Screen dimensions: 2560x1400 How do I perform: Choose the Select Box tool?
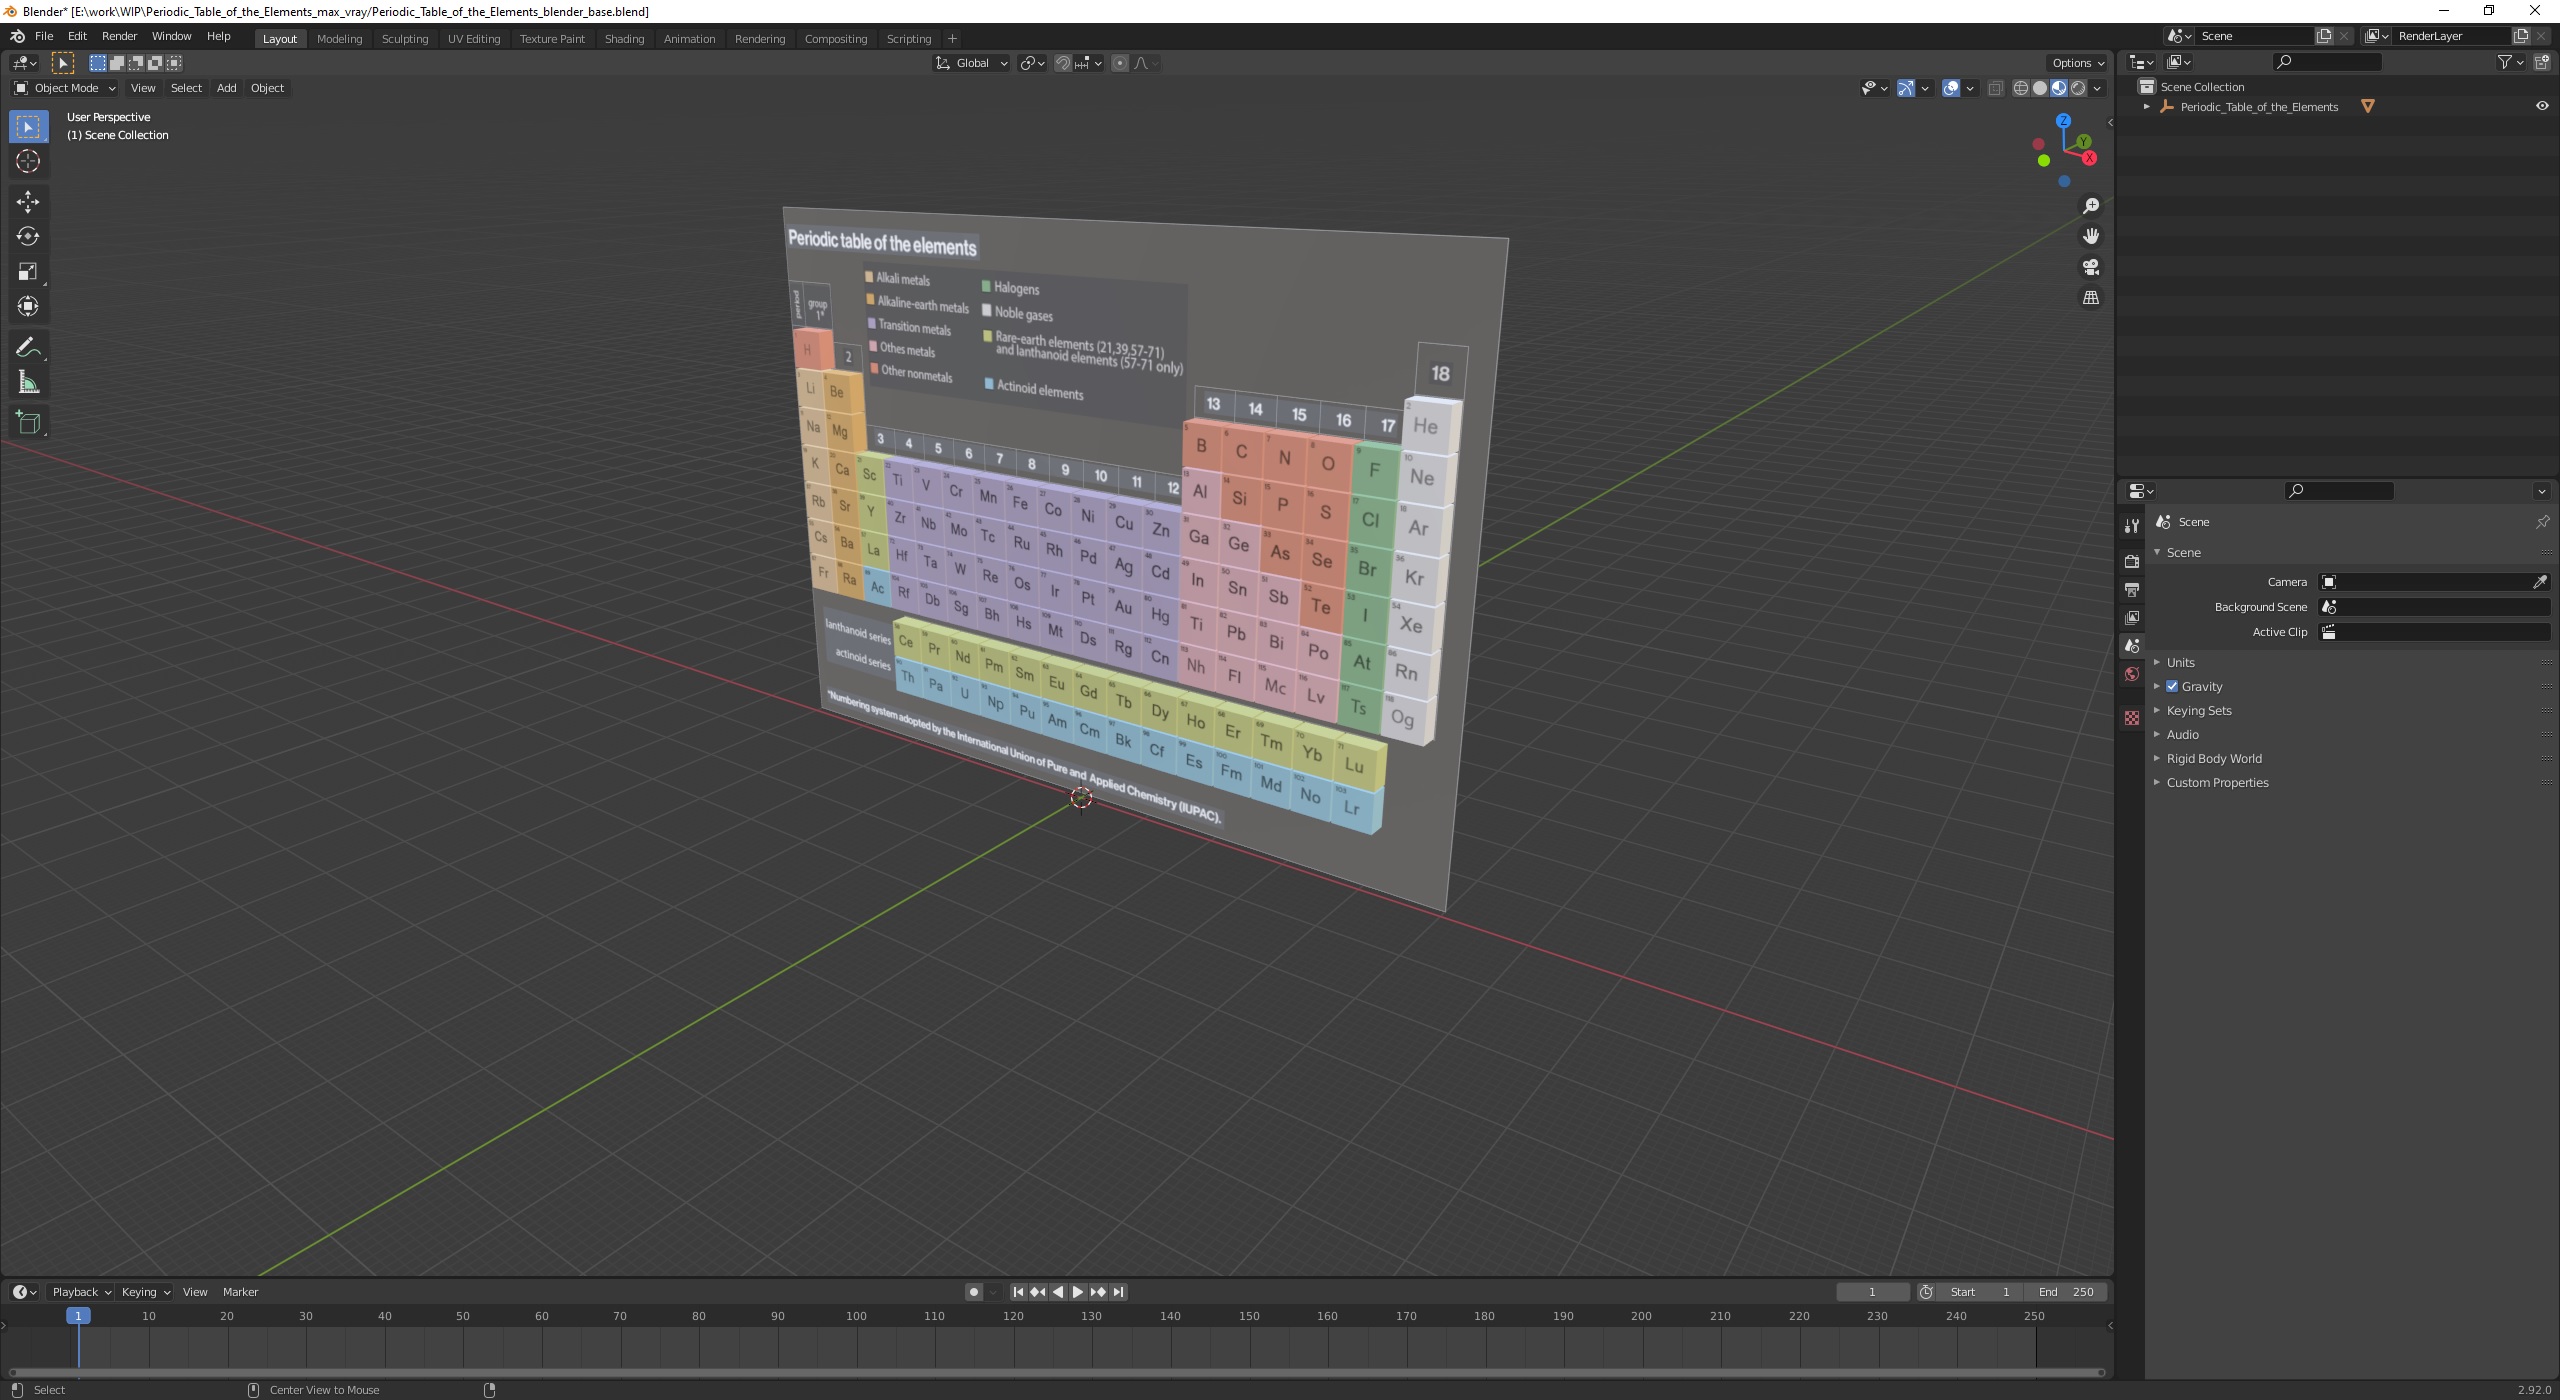click(x=28, y=127)
